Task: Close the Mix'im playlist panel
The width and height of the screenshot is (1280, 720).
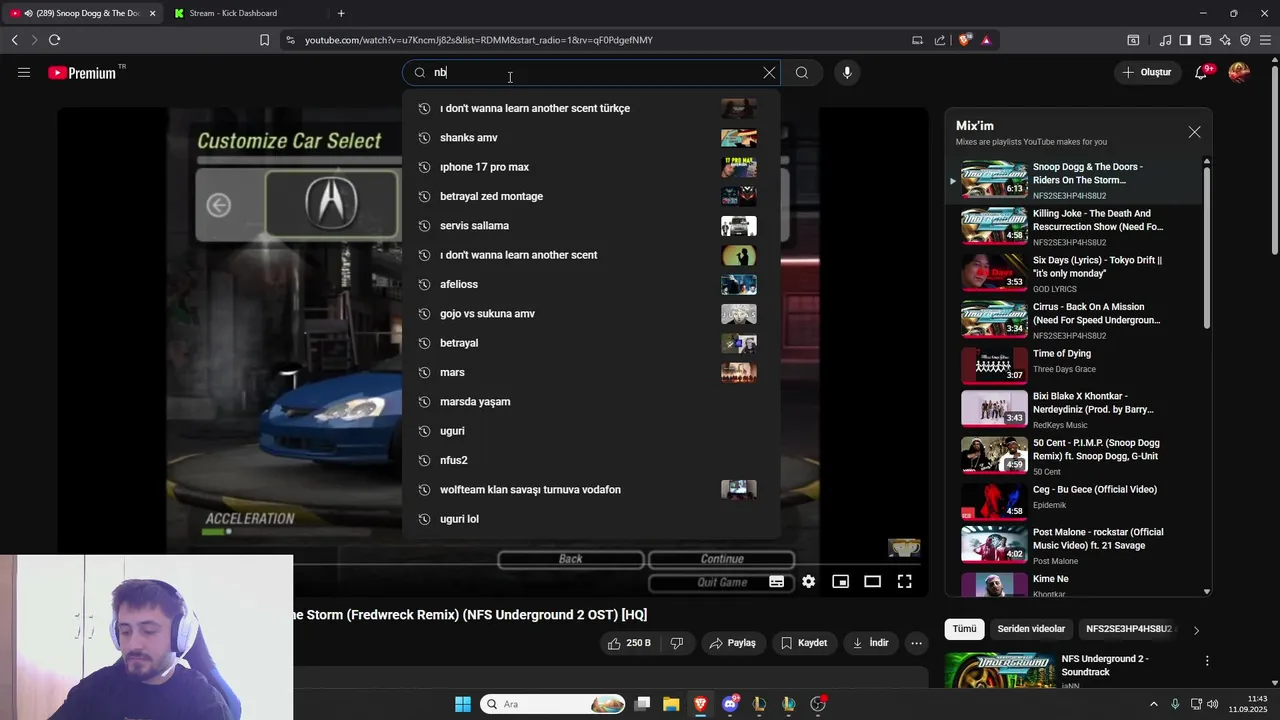Action: click(1194, 132)
